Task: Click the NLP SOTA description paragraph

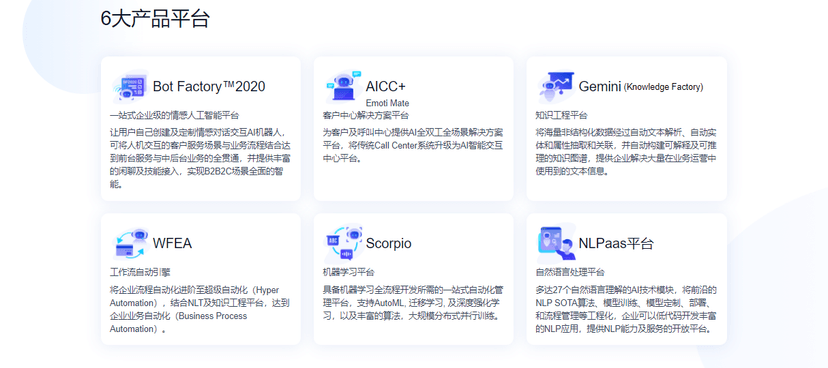Action: 626,309
